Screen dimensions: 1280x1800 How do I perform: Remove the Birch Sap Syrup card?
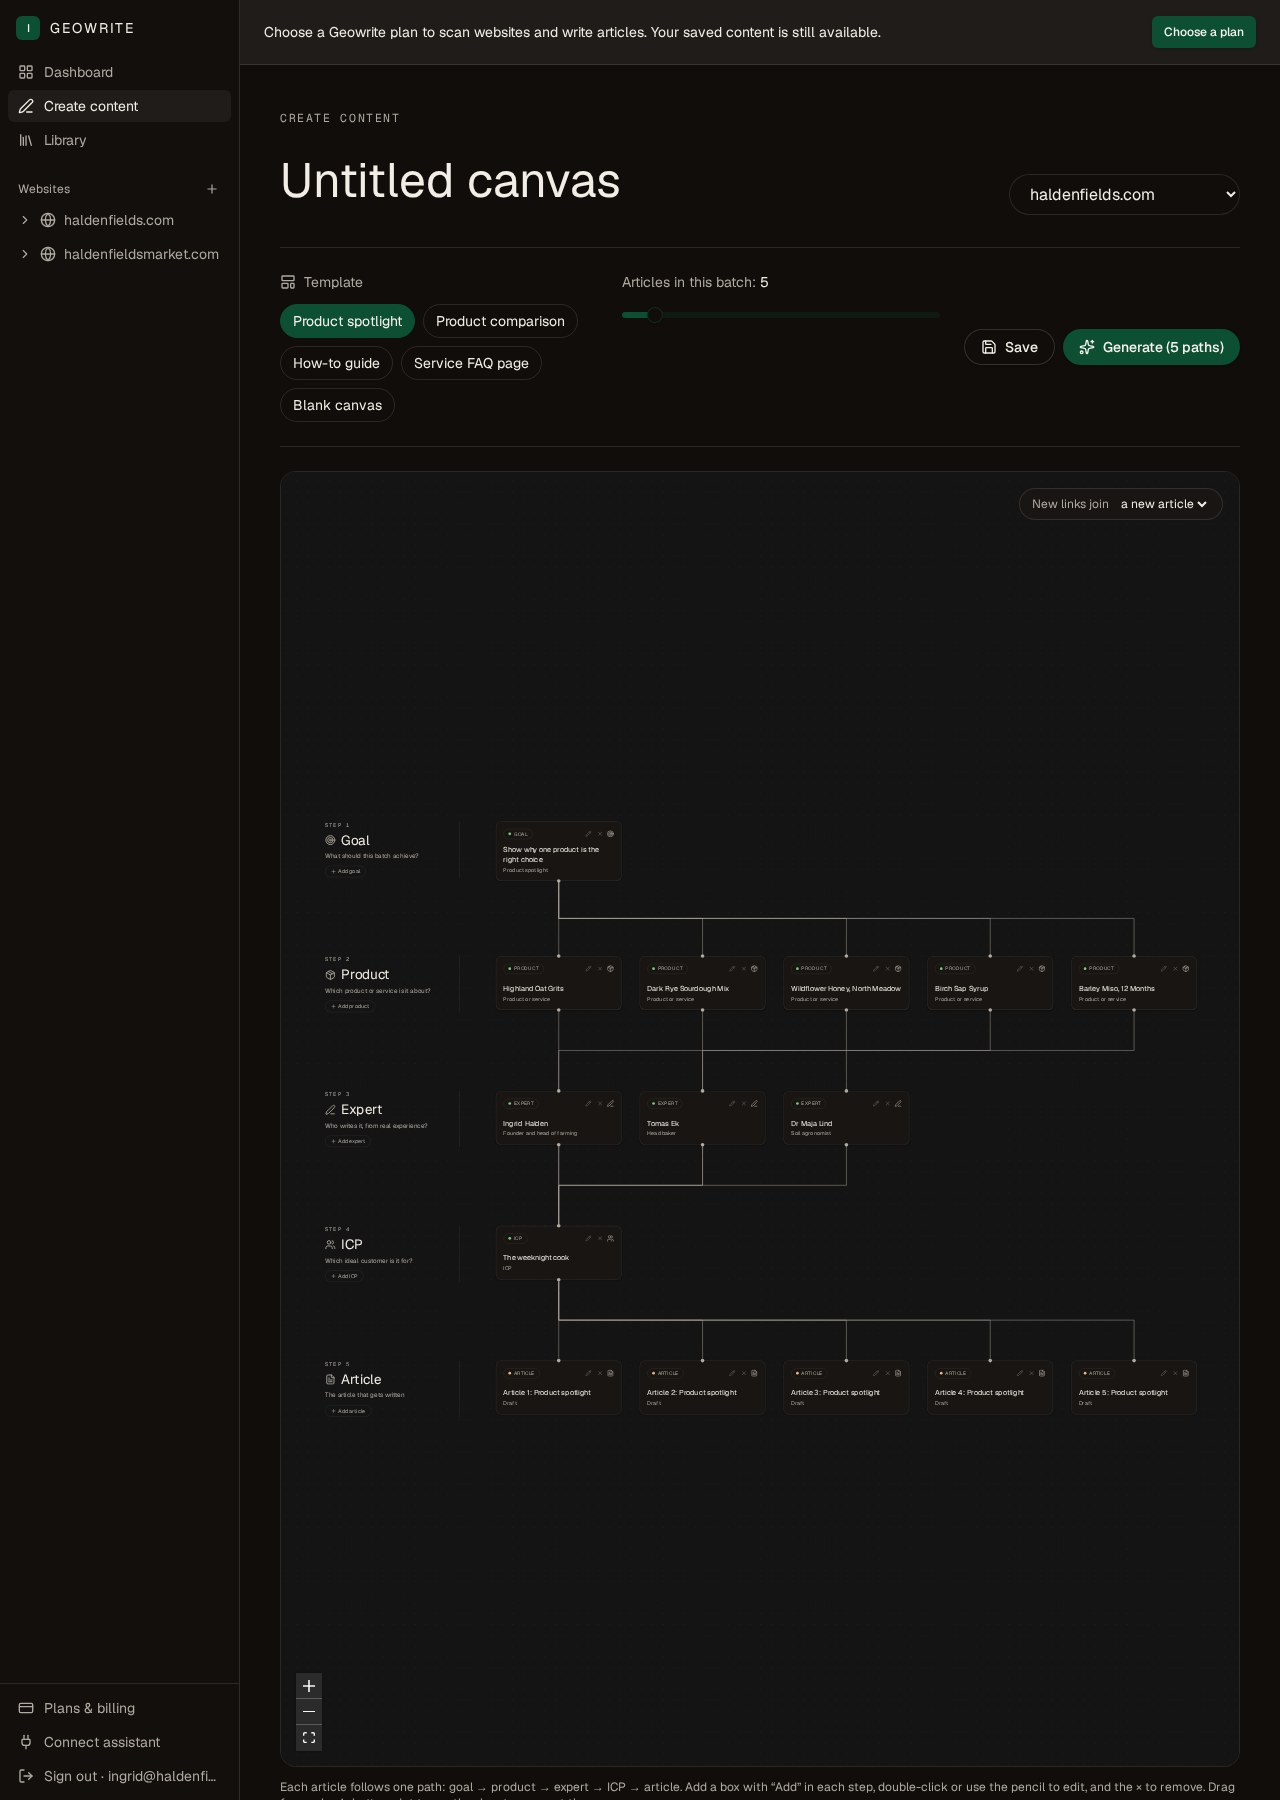1032,968
